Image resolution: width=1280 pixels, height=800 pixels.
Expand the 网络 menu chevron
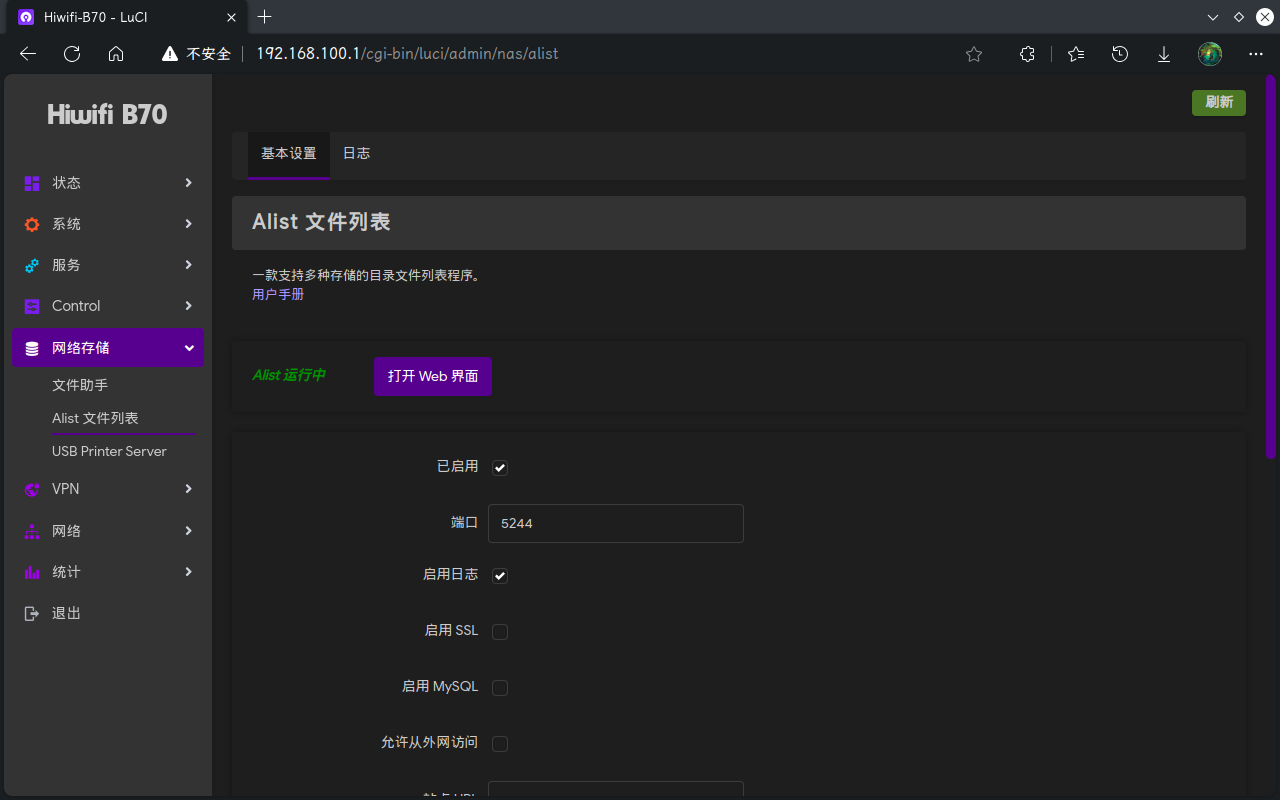(188, 531)
